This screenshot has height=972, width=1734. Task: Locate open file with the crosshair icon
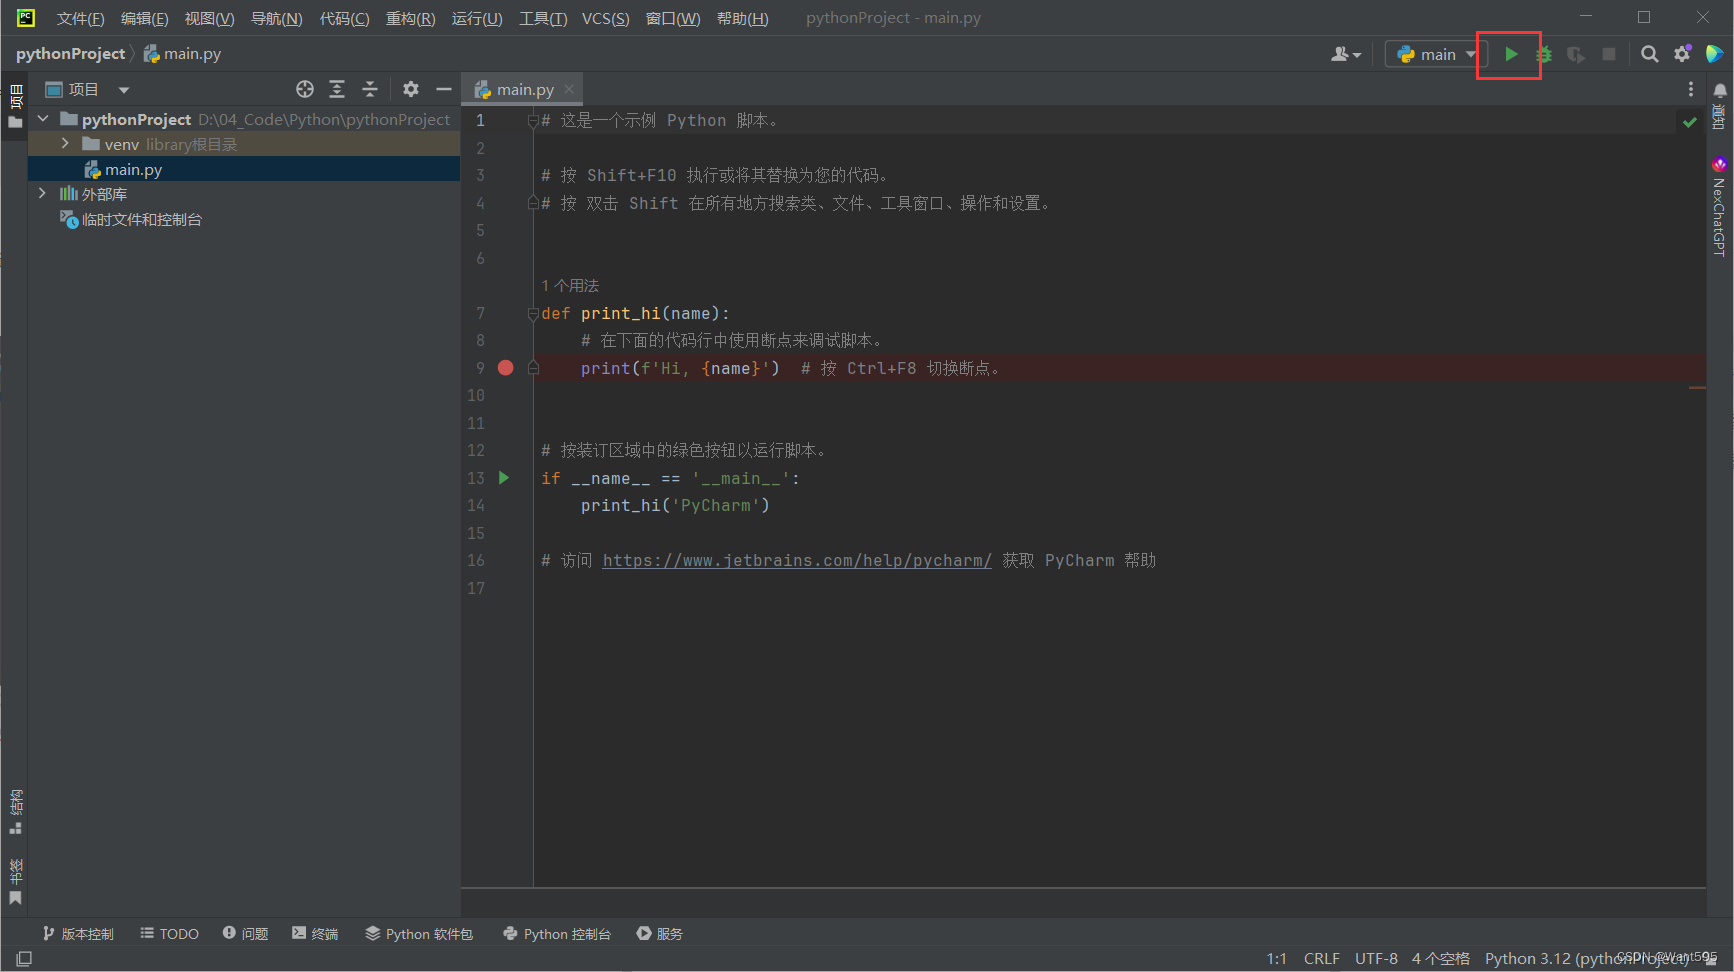[x=304, y=89]
